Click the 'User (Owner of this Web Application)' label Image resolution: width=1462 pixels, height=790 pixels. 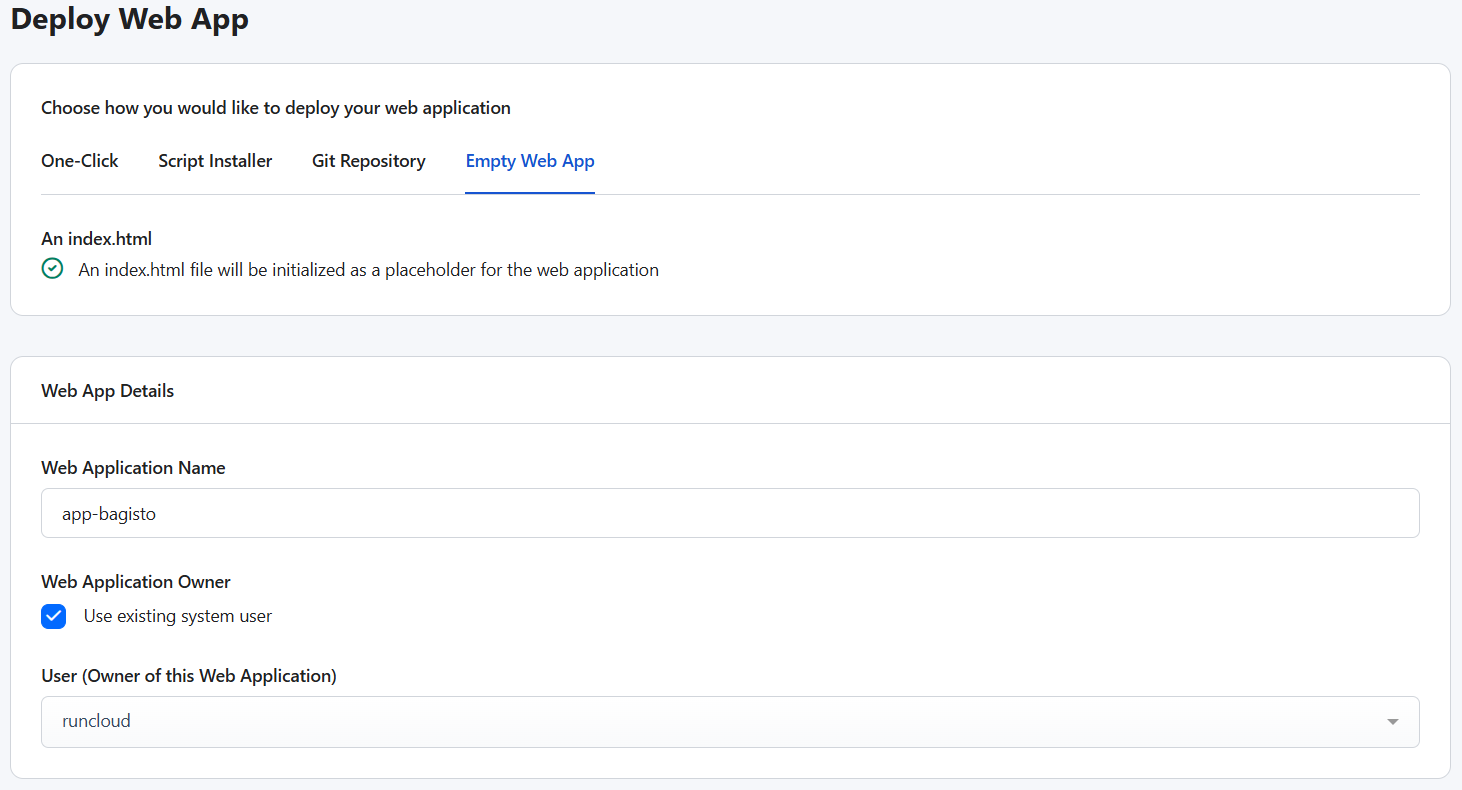click(189, 676)
